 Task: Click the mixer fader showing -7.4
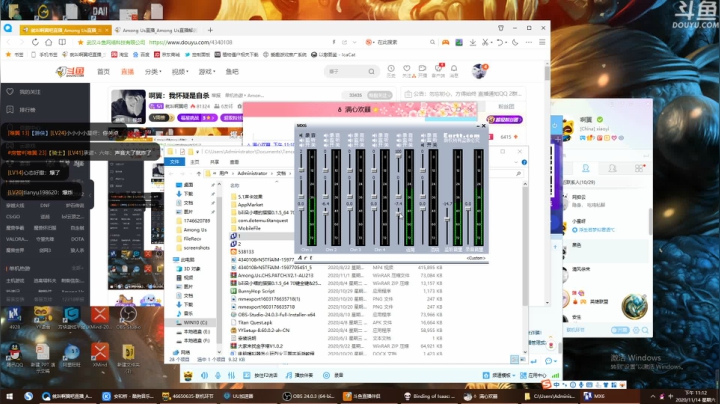[x=398, y=213]
